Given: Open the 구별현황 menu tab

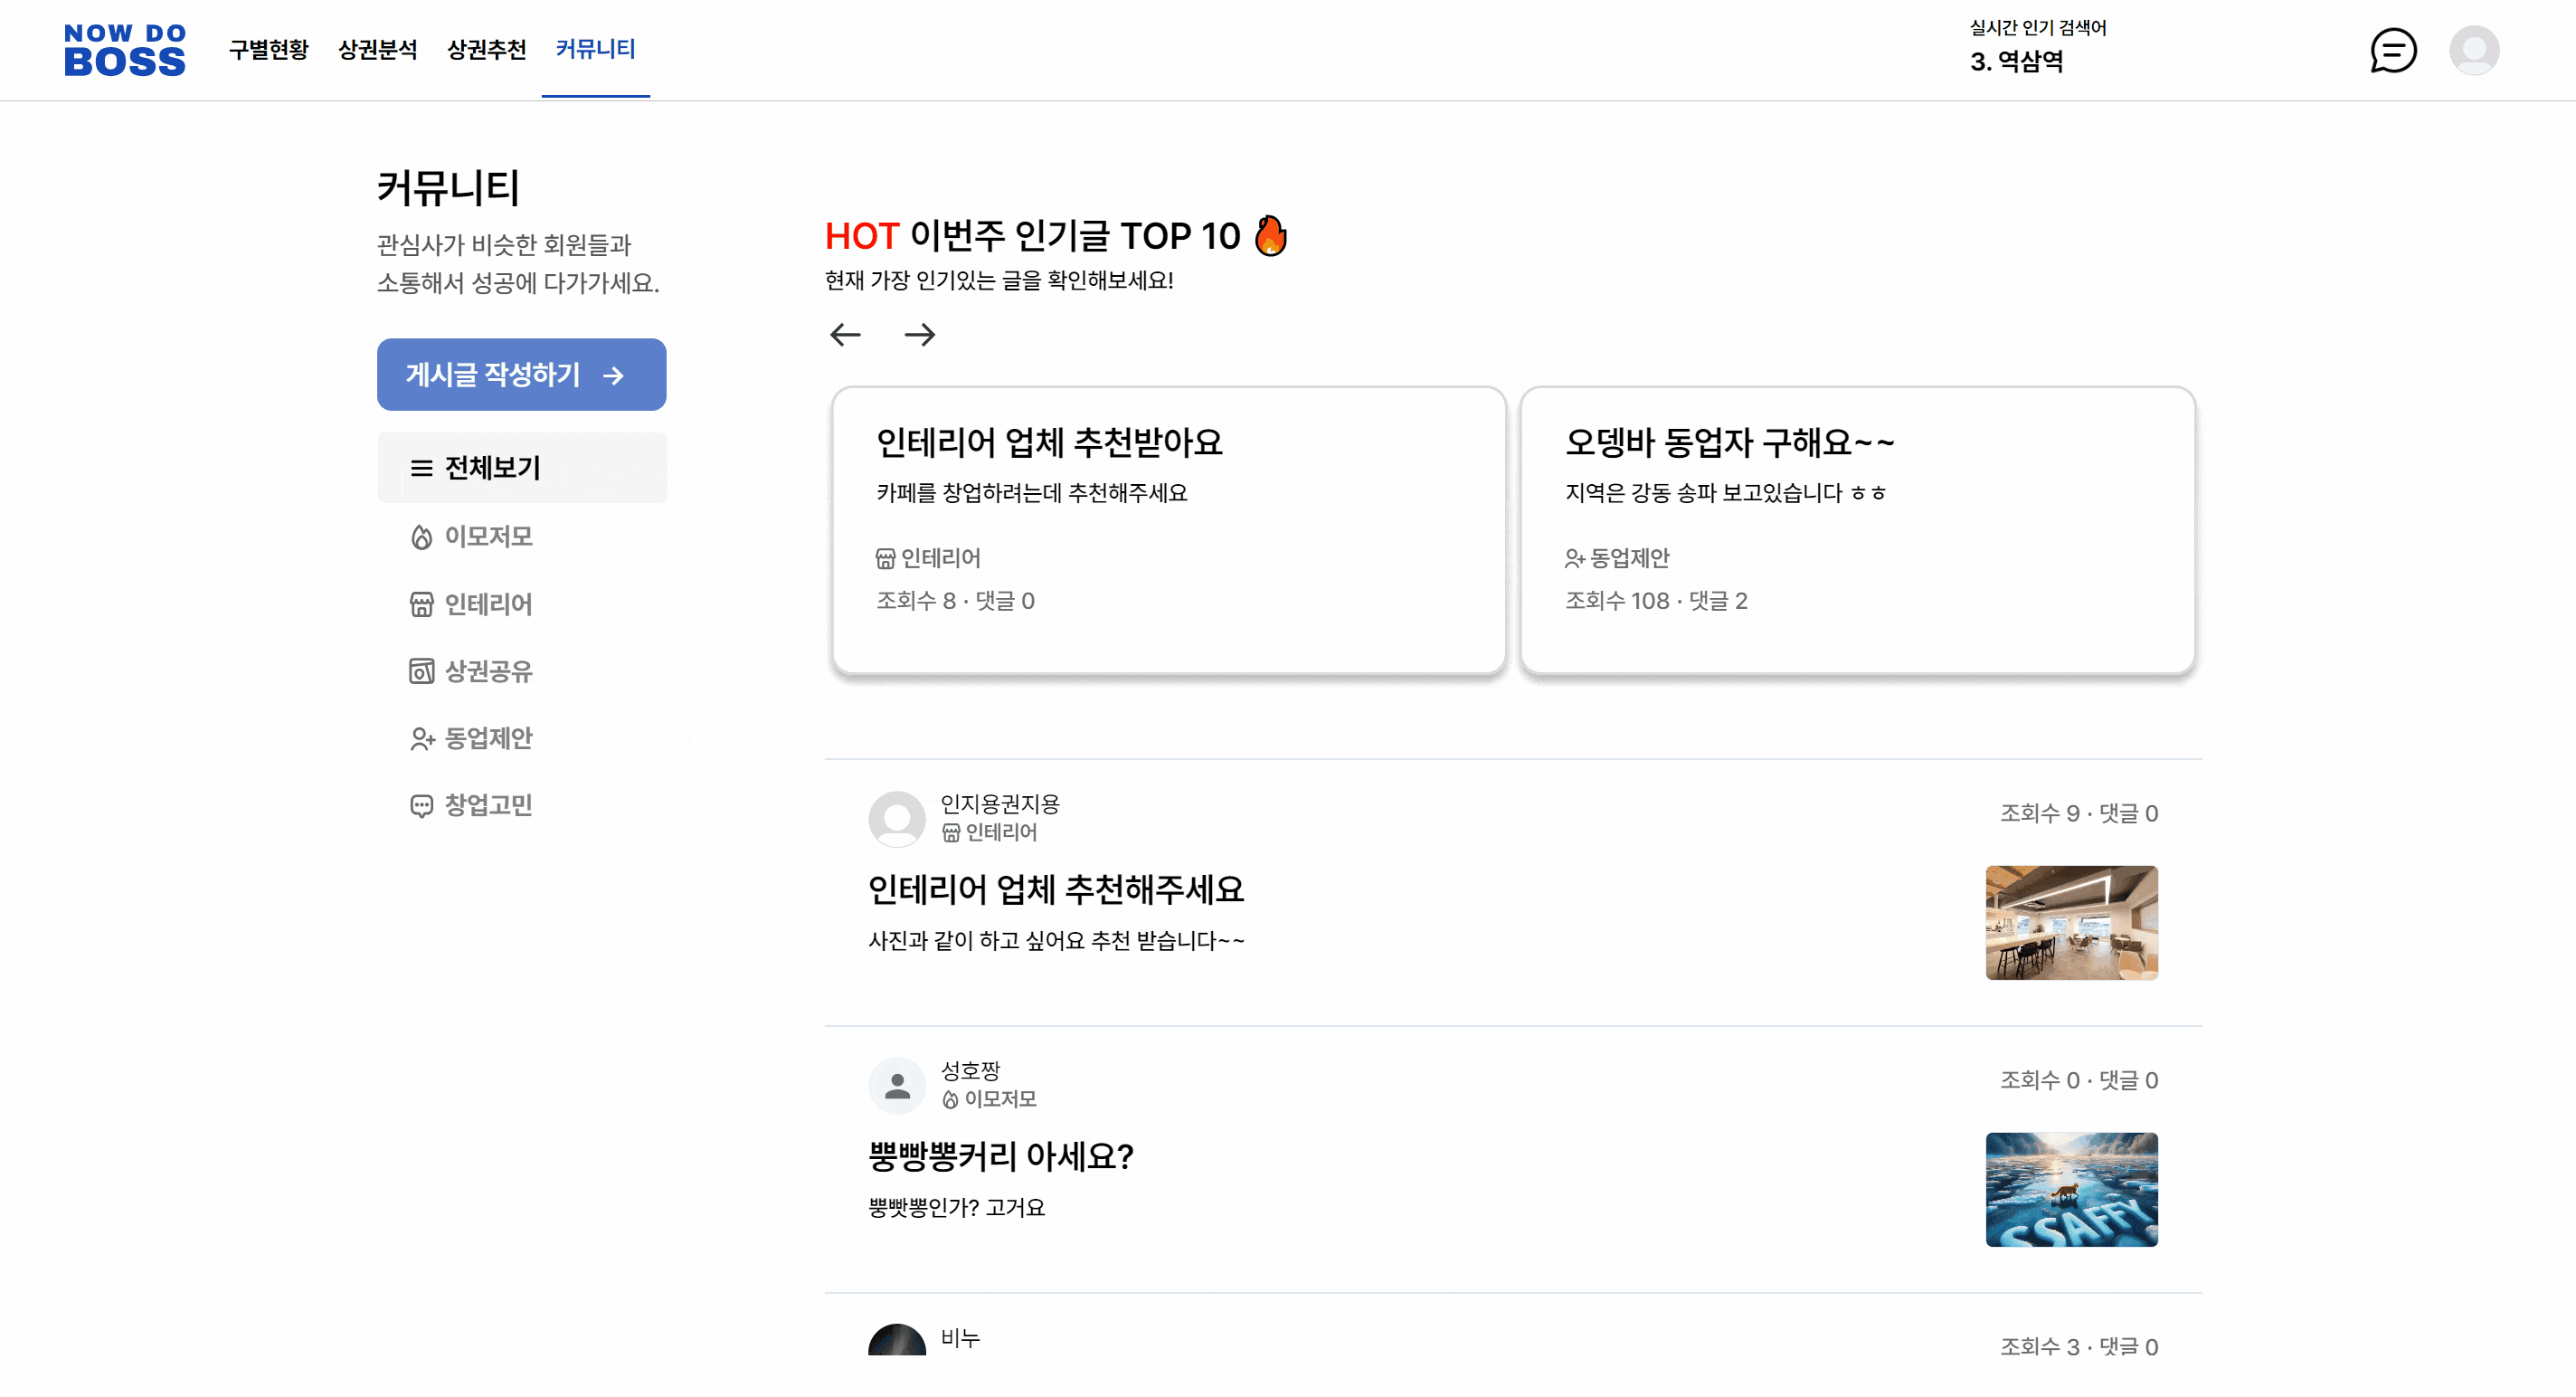Looking at the screenshot, I should pyautogui.click(x=268, y=49).
